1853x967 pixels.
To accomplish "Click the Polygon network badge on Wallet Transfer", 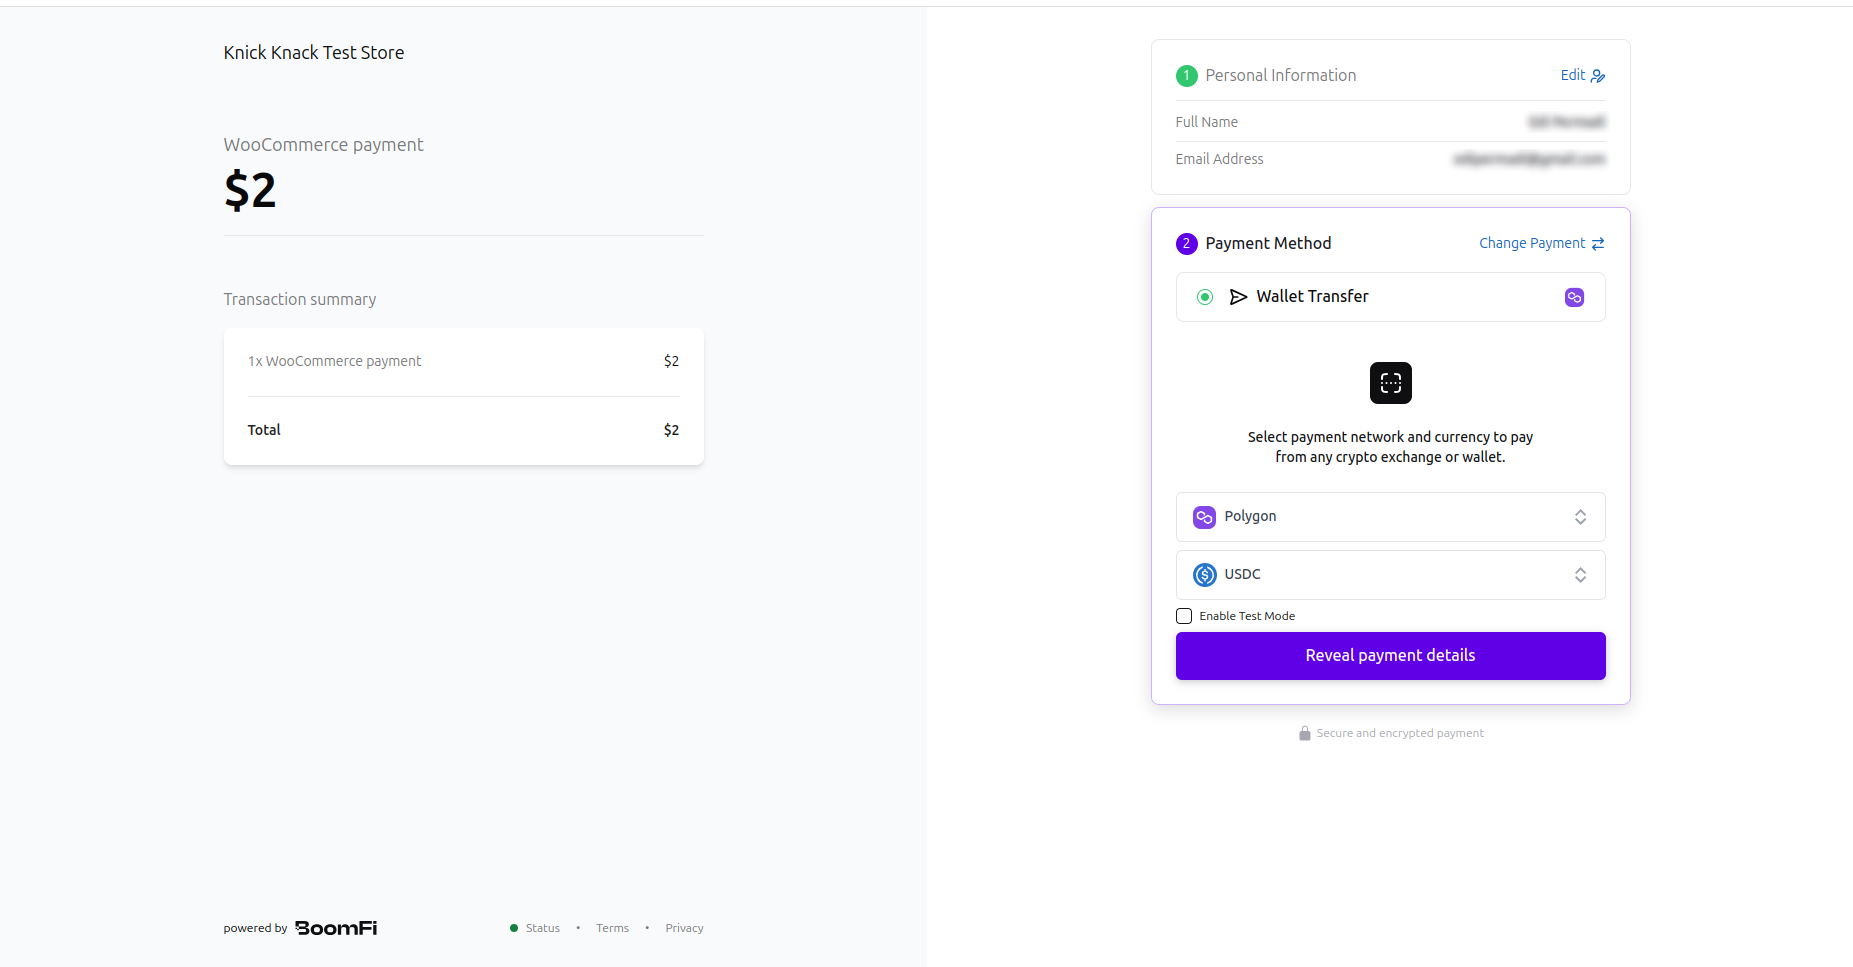I will (1574, 297).
